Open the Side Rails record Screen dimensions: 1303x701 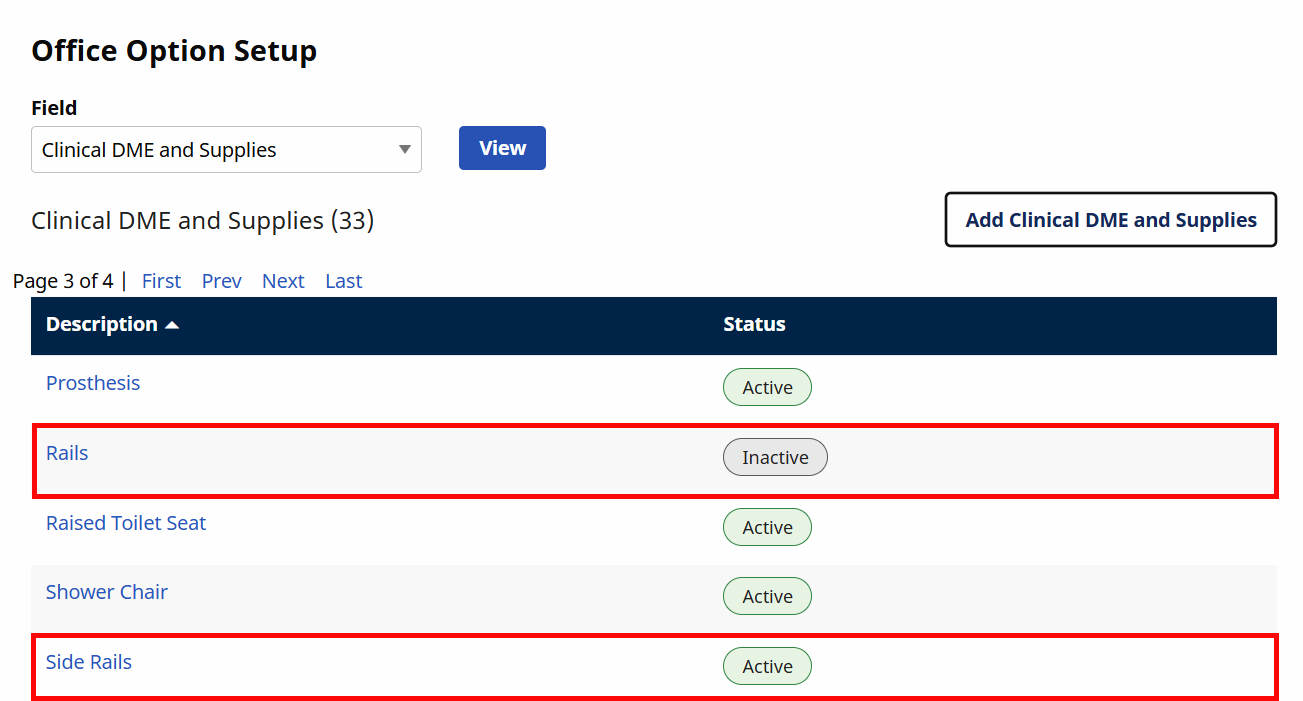coord(88,661)
